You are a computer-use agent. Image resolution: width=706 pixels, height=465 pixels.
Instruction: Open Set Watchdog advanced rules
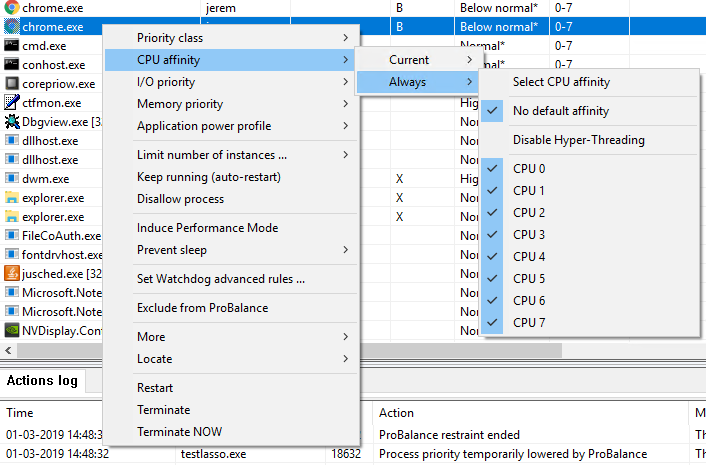point(231,279)
